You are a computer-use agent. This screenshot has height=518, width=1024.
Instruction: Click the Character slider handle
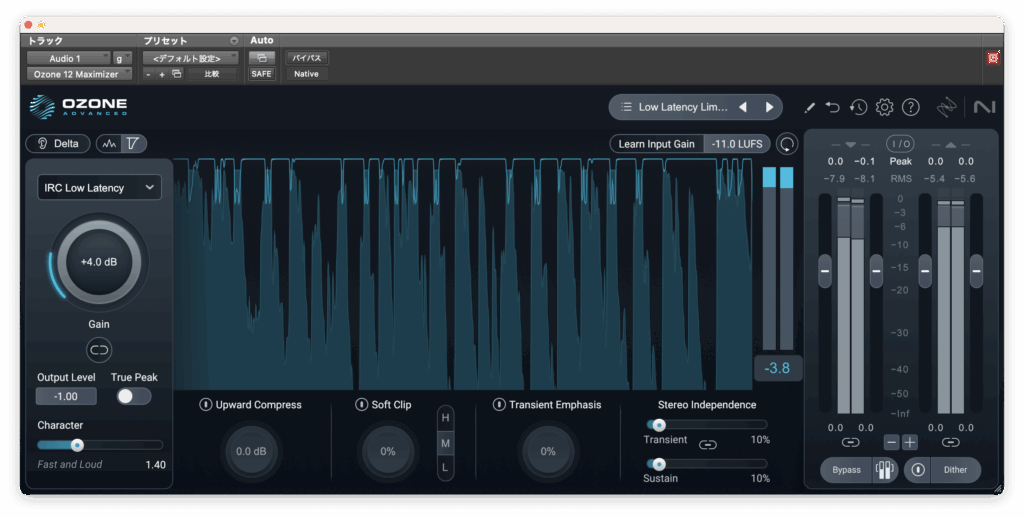pos(77,445)
